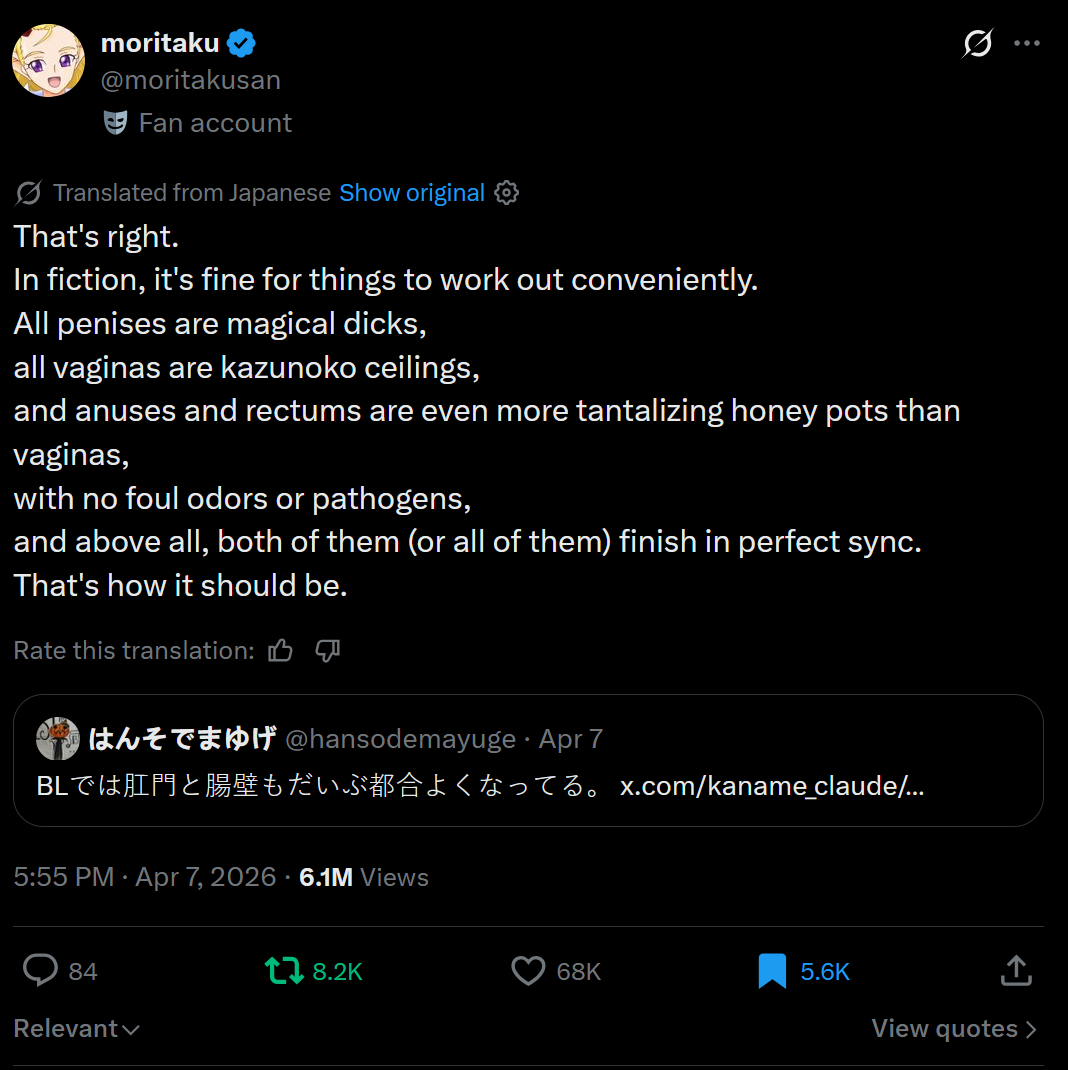Viewport: 1068px width, 1070px height.
Task: Click the quoted post author avatar
Action: coord(58,739)
